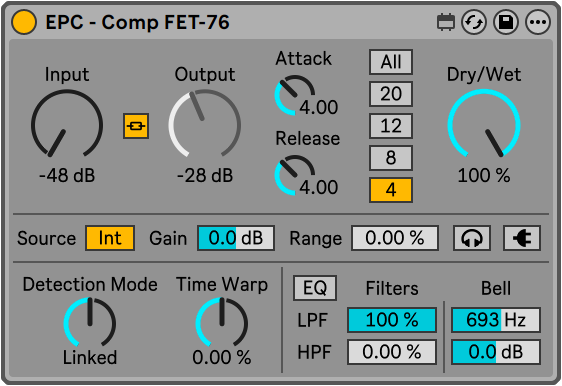Click the -48 dB input value
Screen dimensions: 562x386
click(67, 176)
